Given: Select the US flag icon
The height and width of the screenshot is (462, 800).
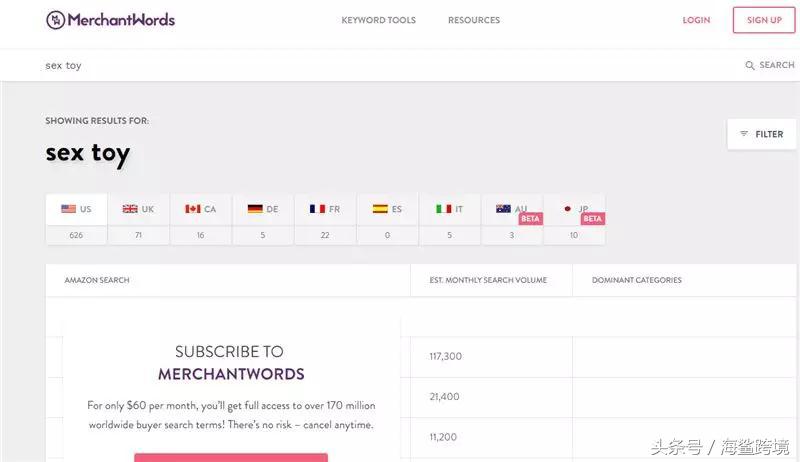Looking at the screenshot, I should tap(68, 209).
